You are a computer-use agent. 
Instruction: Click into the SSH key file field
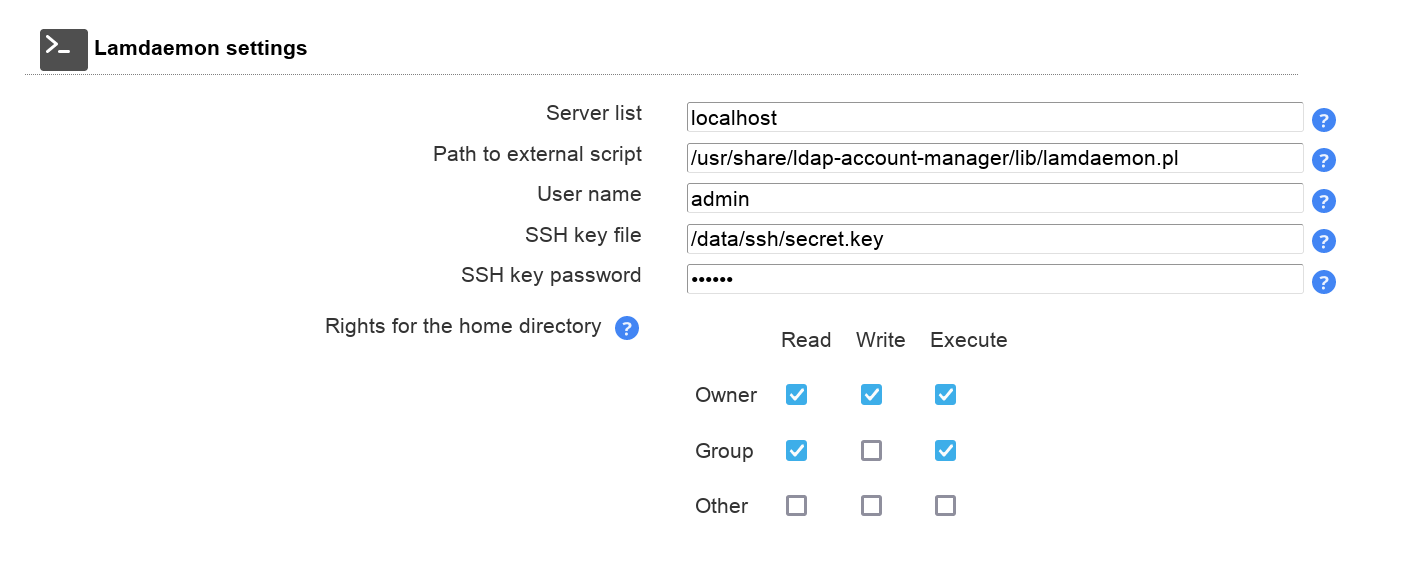[x=994, y=239]
